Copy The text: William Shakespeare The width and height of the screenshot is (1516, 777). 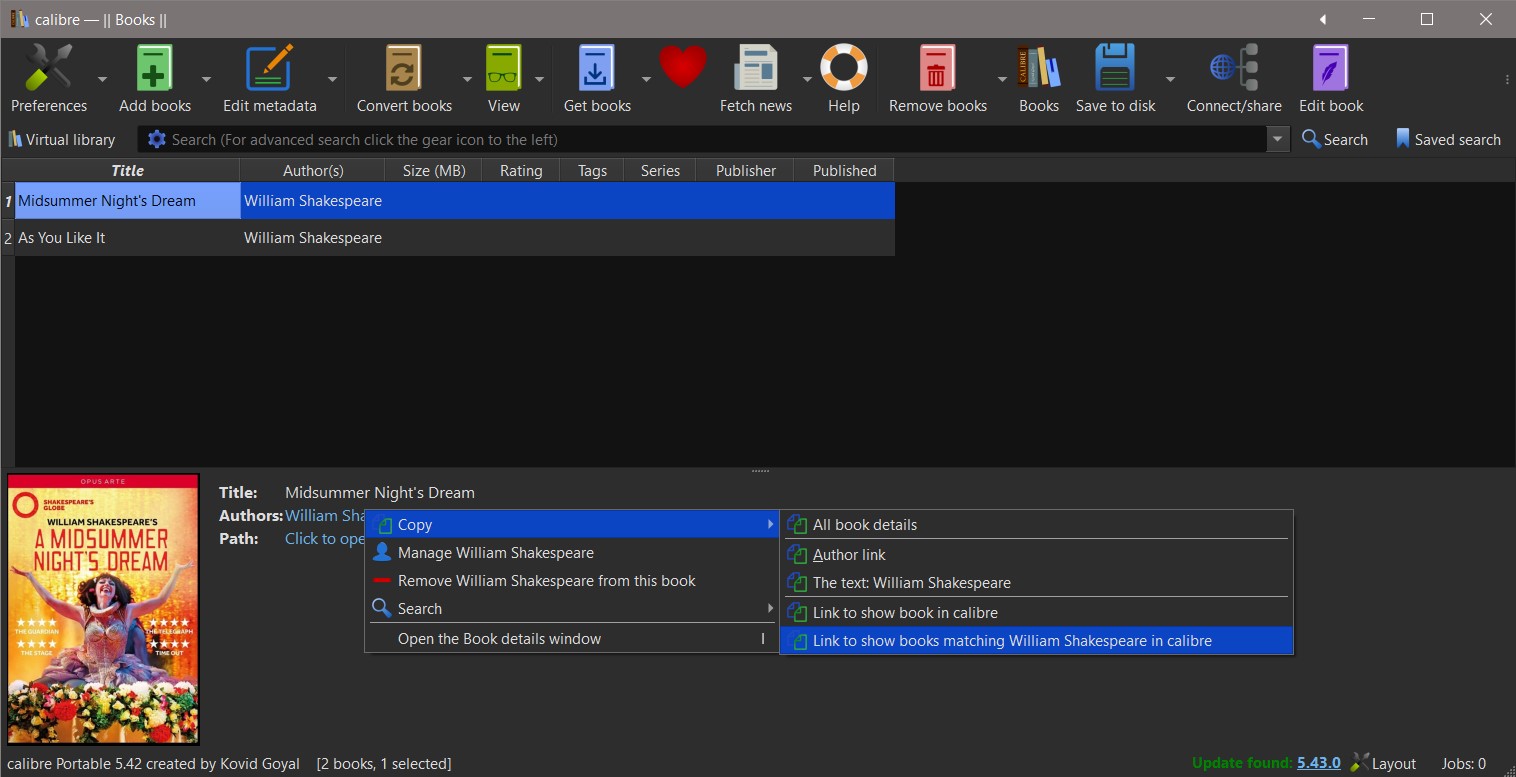coord(1036,582)
